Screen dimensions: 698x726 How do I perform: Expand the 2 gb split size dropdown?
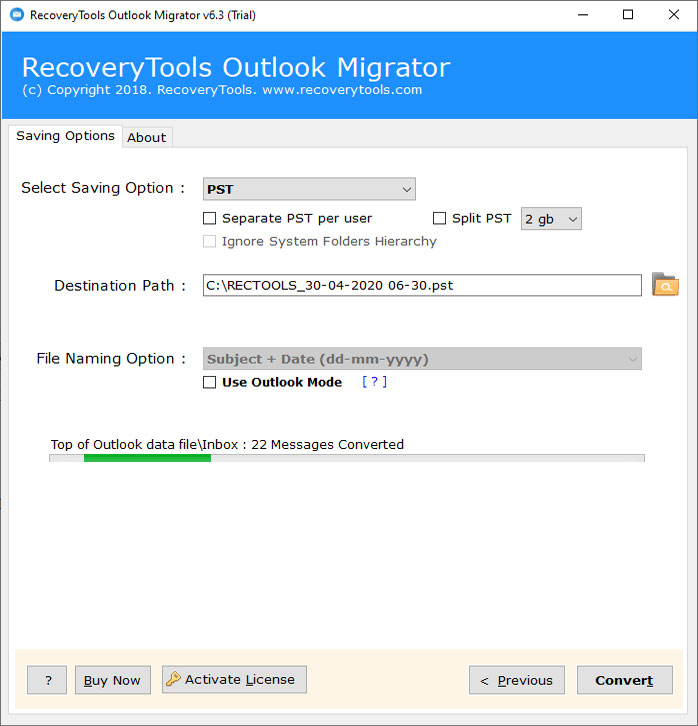coord(551,219)
